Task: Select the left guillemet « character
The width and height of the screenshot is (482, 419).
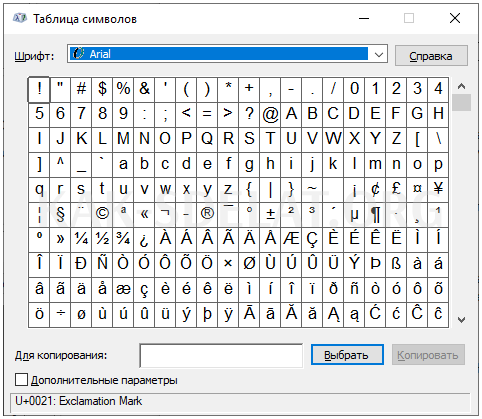Action: tap(144, 214)
